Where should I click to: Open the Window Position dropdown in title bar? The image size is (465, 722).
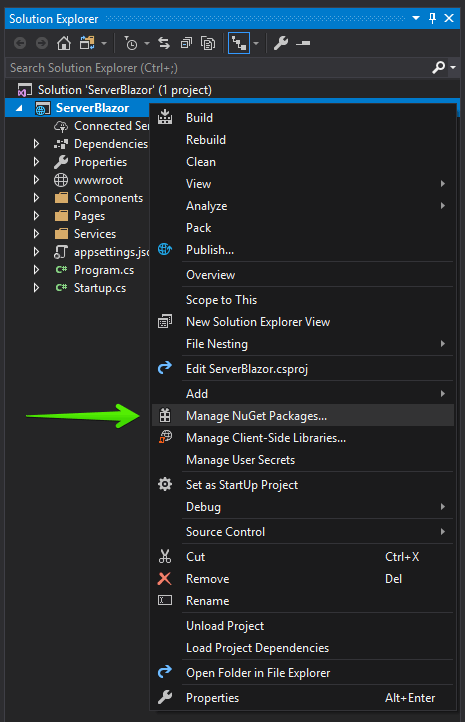tap(416, 18)
